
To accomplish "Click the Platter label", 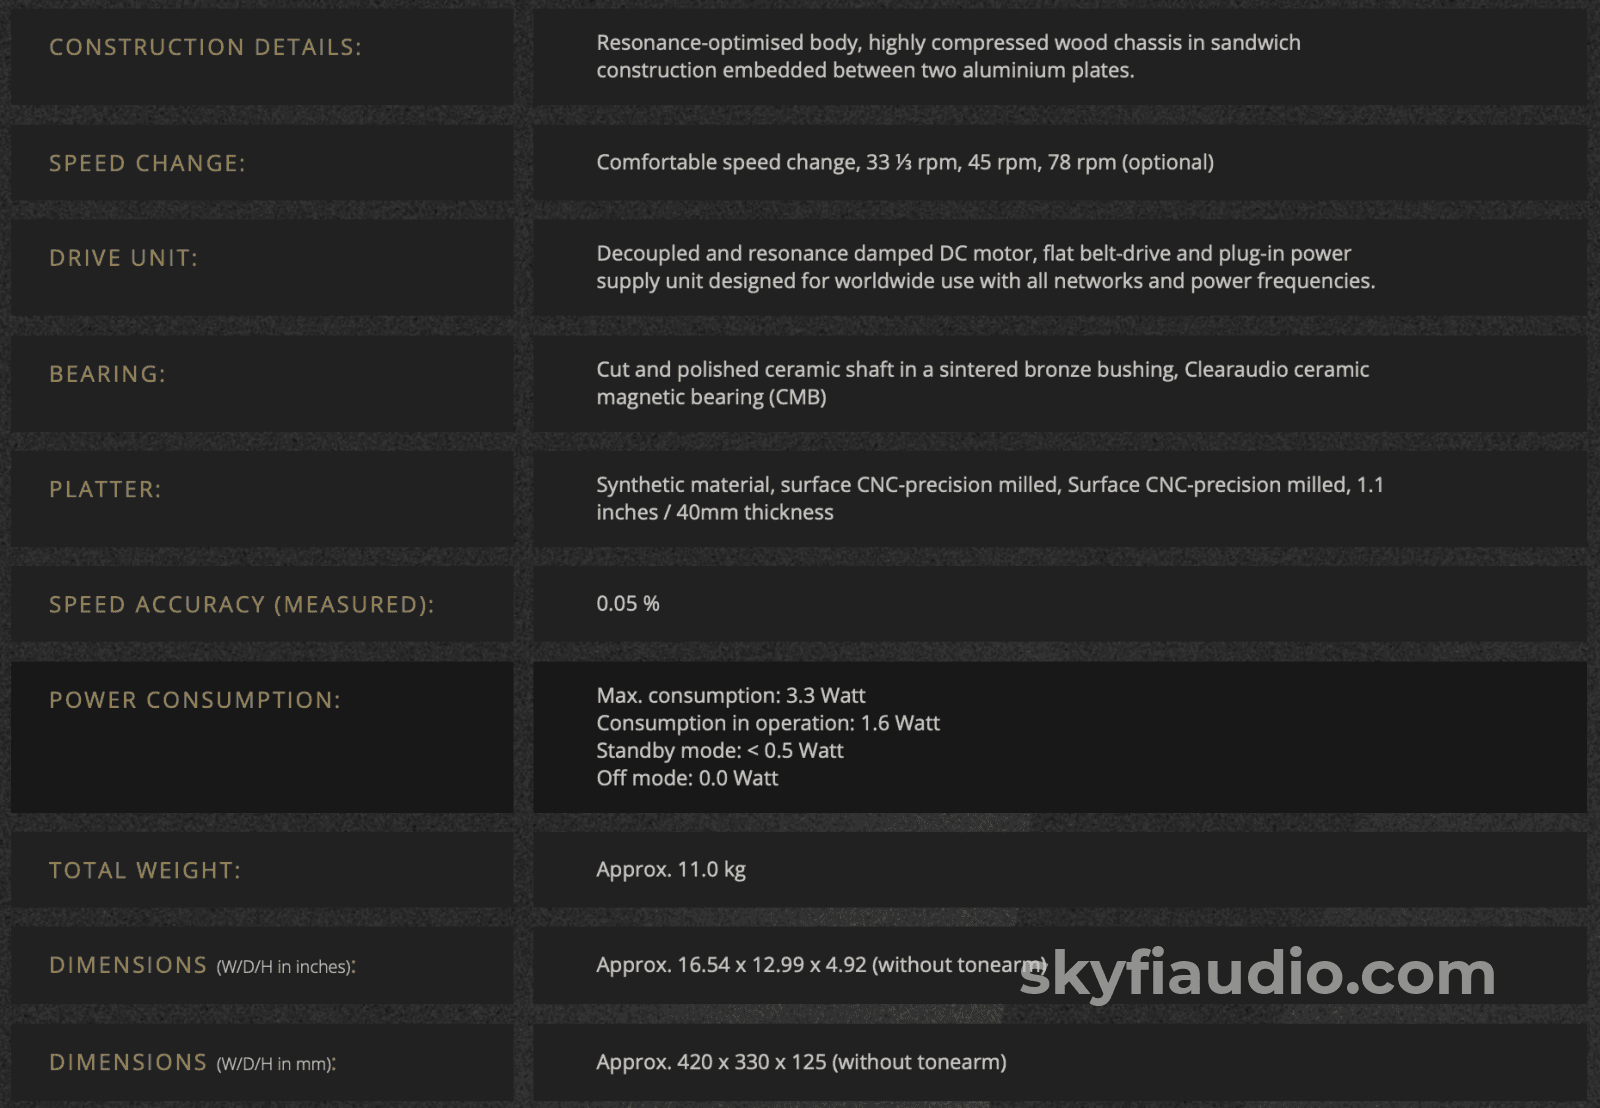I will 105,489.
